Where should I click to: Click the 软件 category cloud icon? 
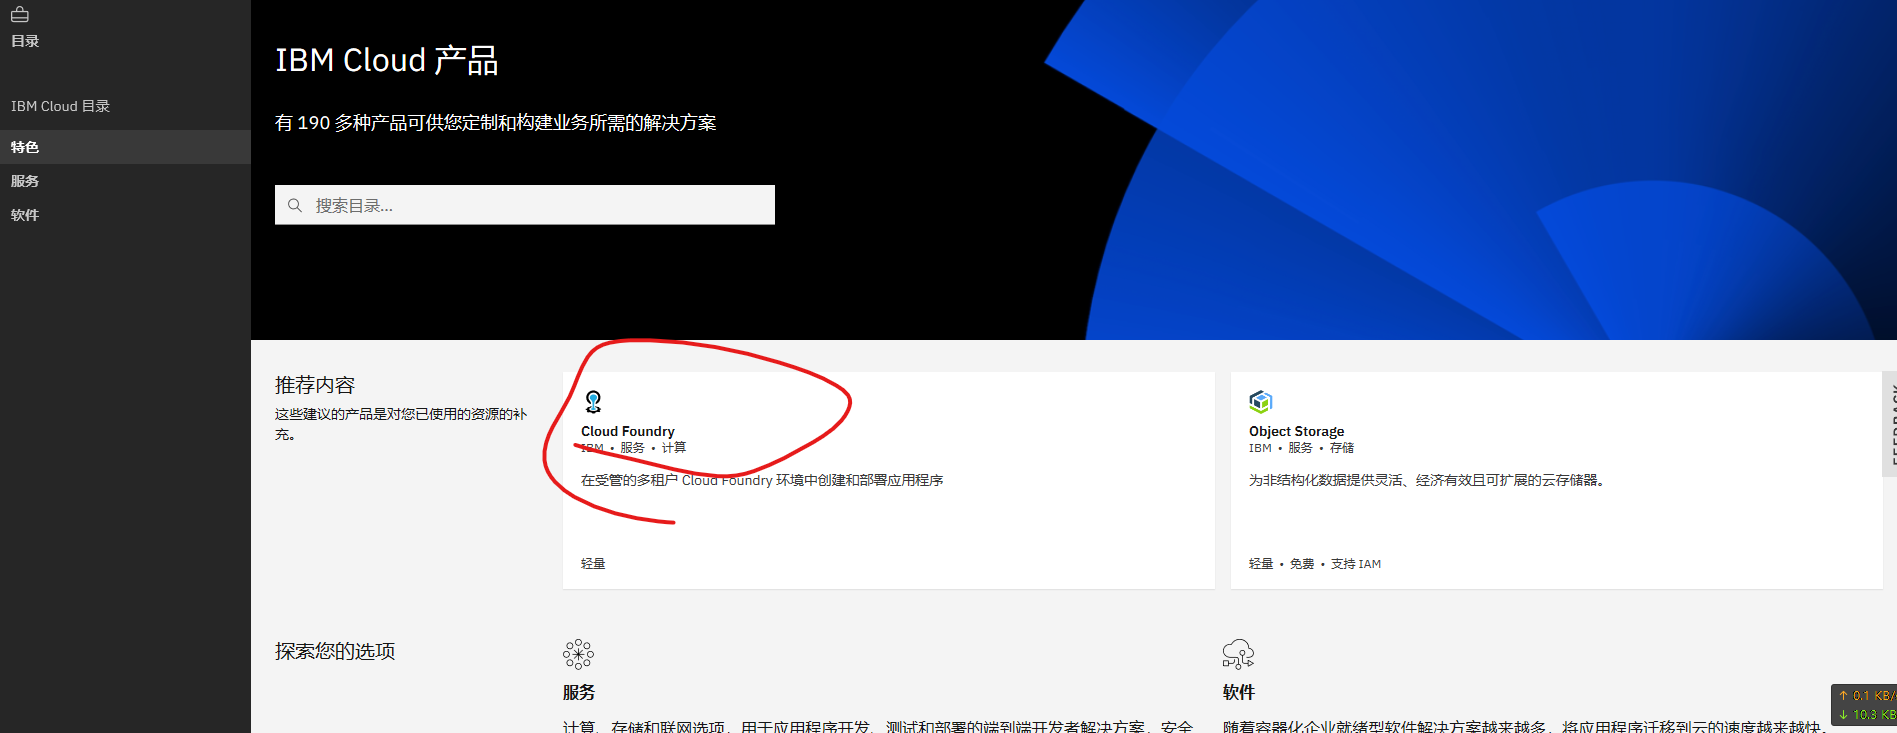(1238, 654)
